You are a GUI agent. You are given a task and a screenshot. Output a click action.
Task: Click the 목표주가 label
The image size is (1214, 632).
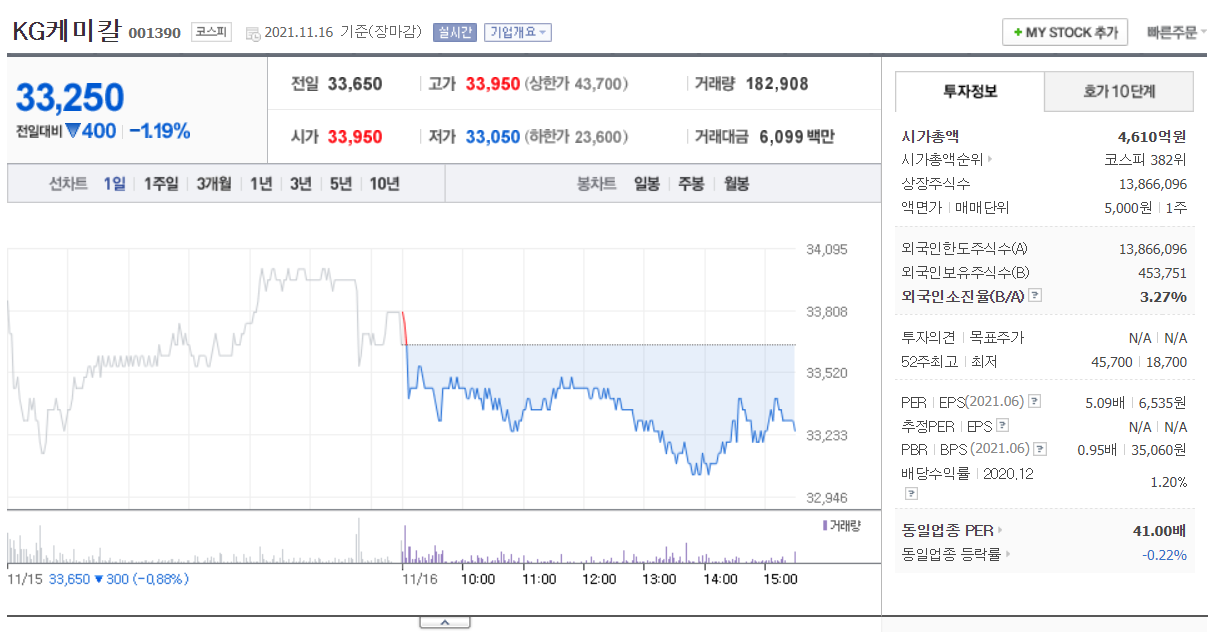point(997,338)
